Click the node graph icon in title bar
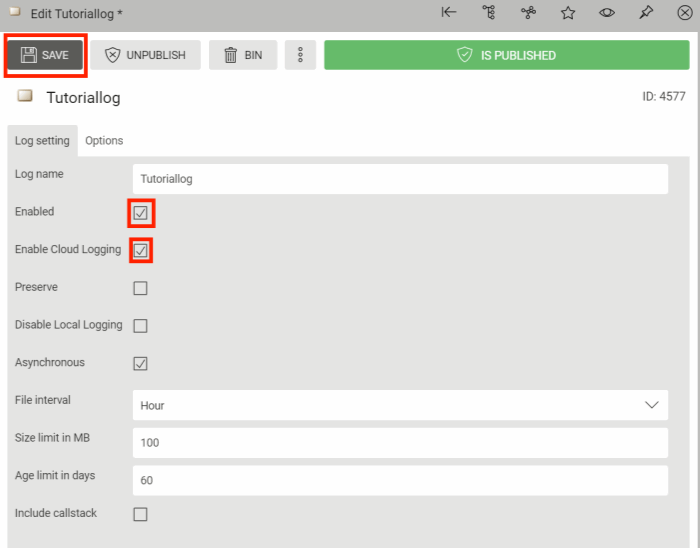The height and width of the screenshot is (548, 700). pos(529,13)
